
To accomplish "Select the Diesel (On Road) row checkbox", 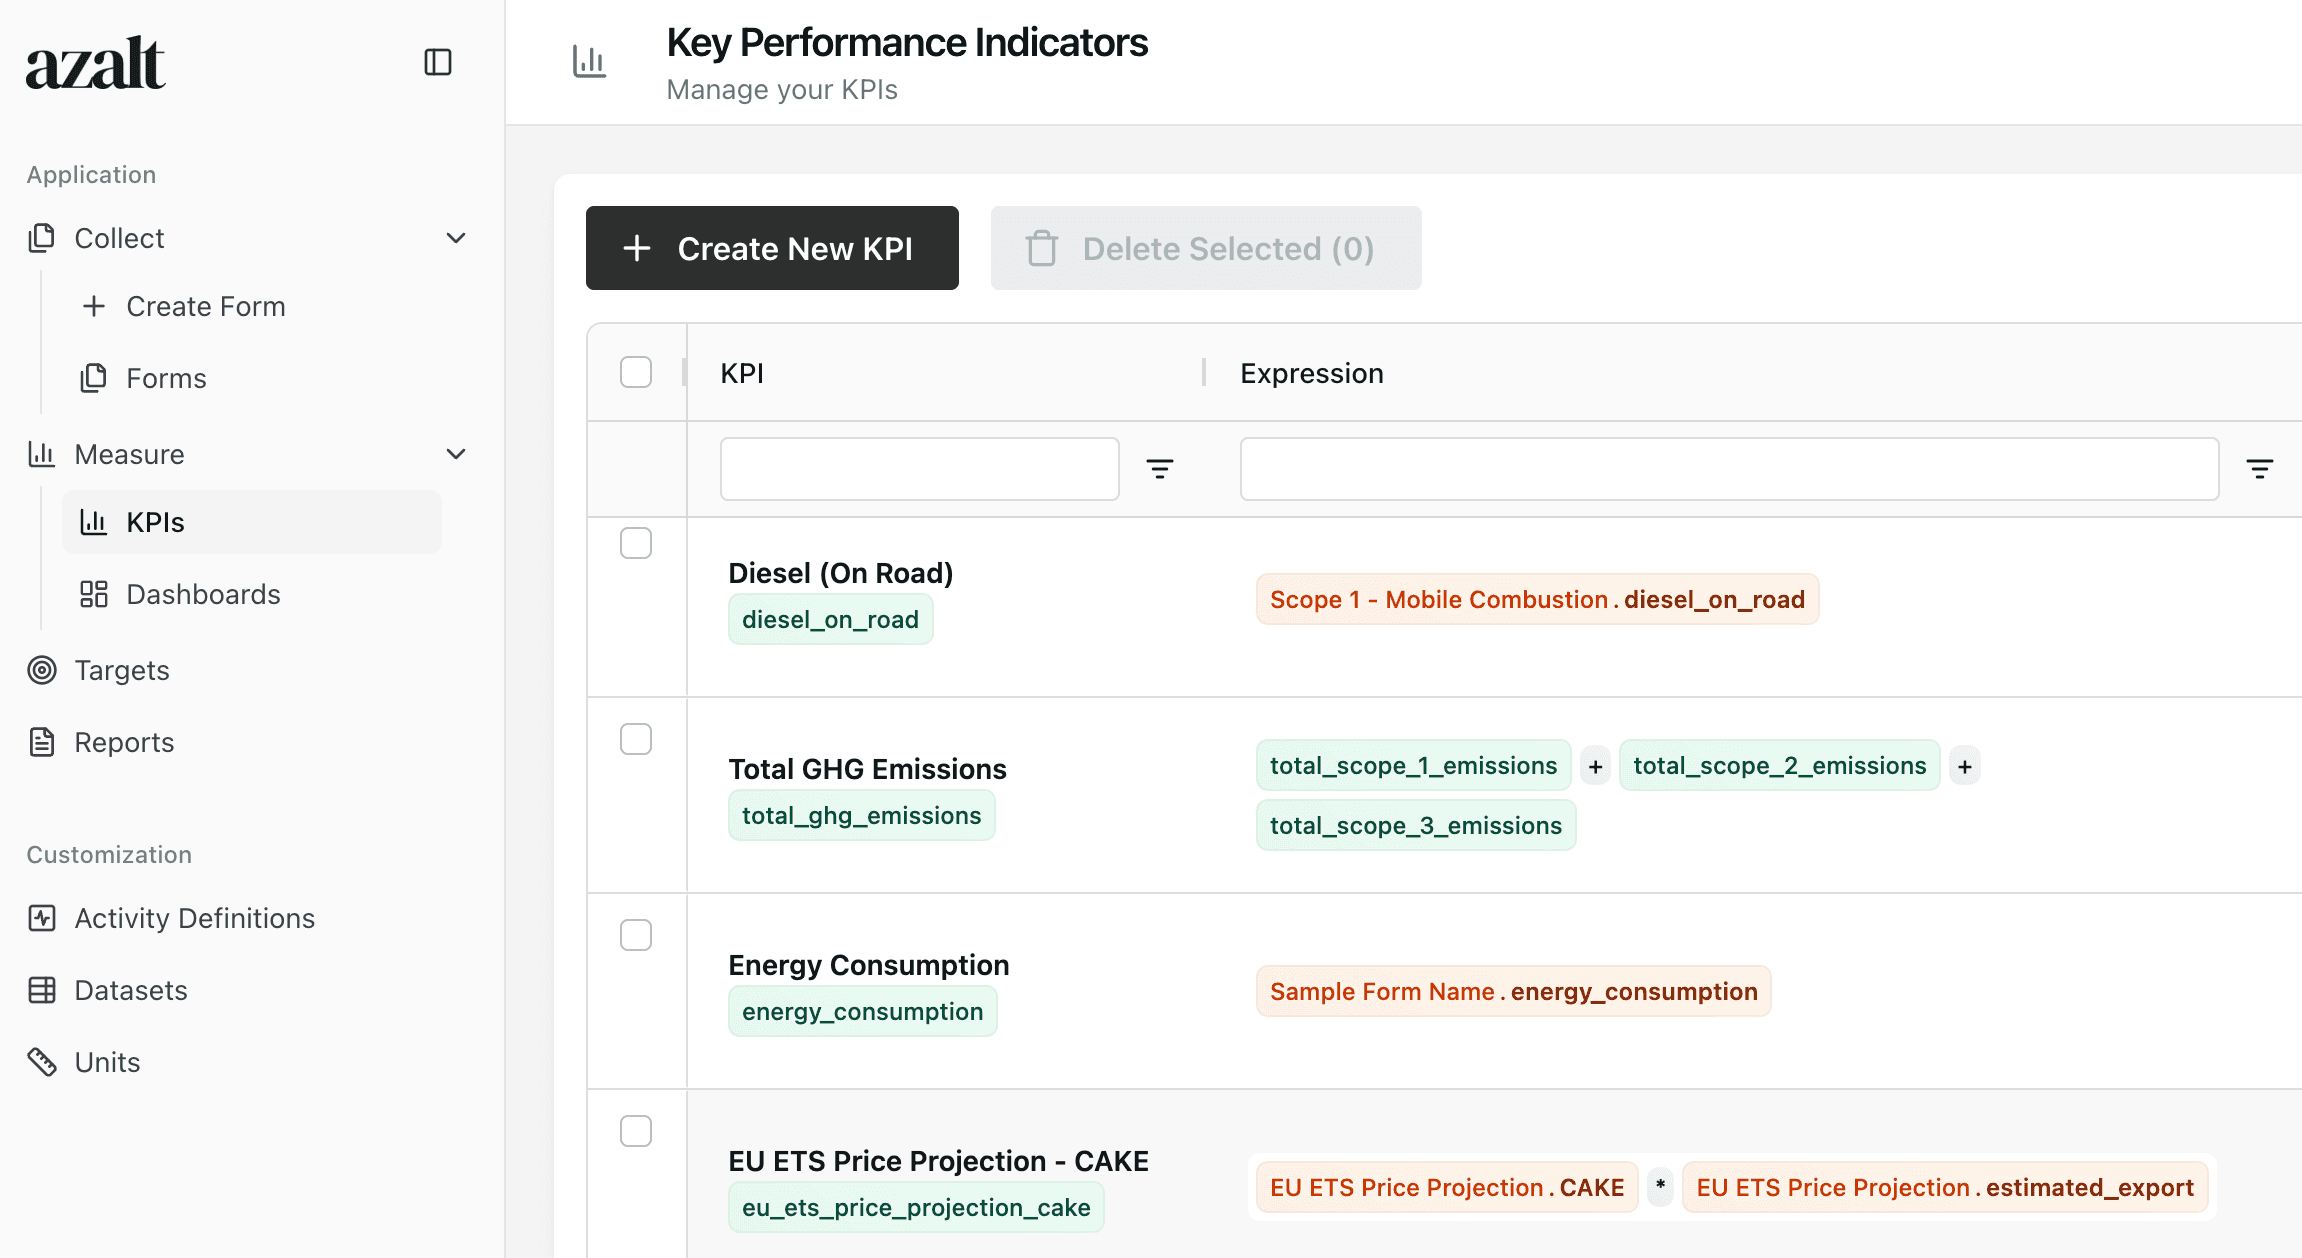I will pyautogui.click(x=636, y=543).
